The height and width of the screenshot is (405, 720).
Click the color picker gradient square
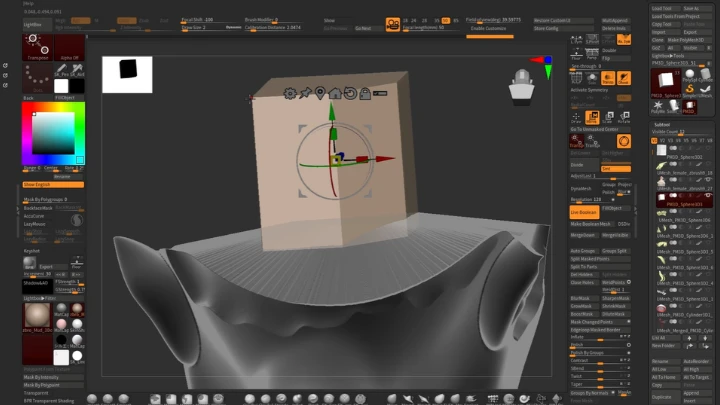click(x=53, y=133)
